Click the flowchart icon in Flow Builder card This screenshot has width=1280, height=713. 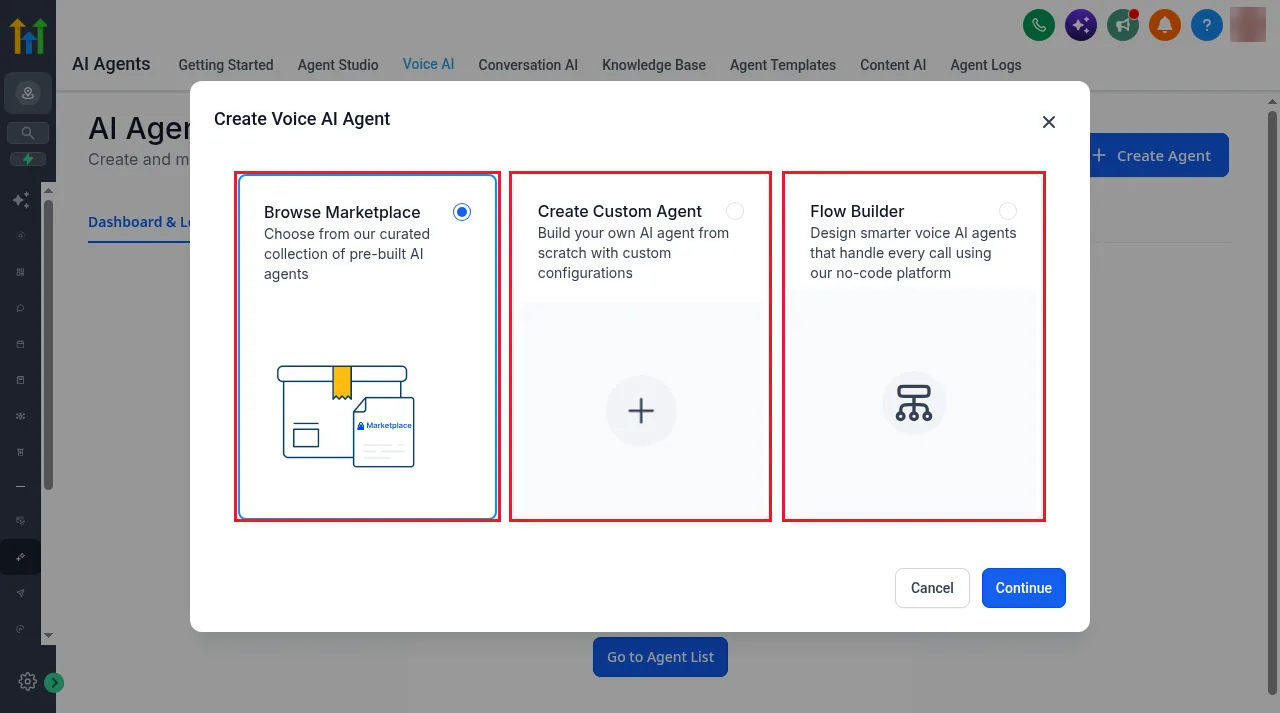coord(914,402)
